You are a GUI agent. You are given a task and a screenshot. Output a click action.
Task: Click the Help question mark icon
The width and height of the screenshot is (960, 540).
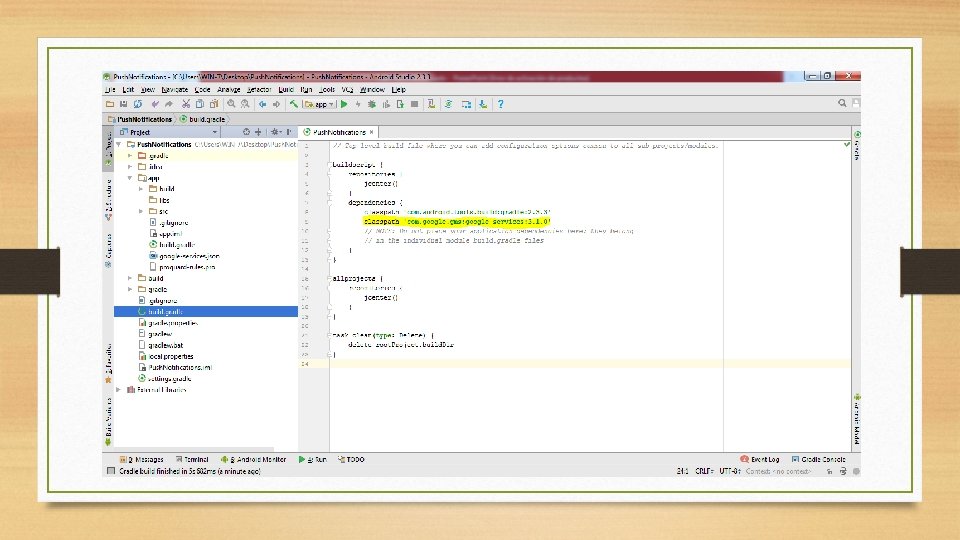[x=500, y=105]
